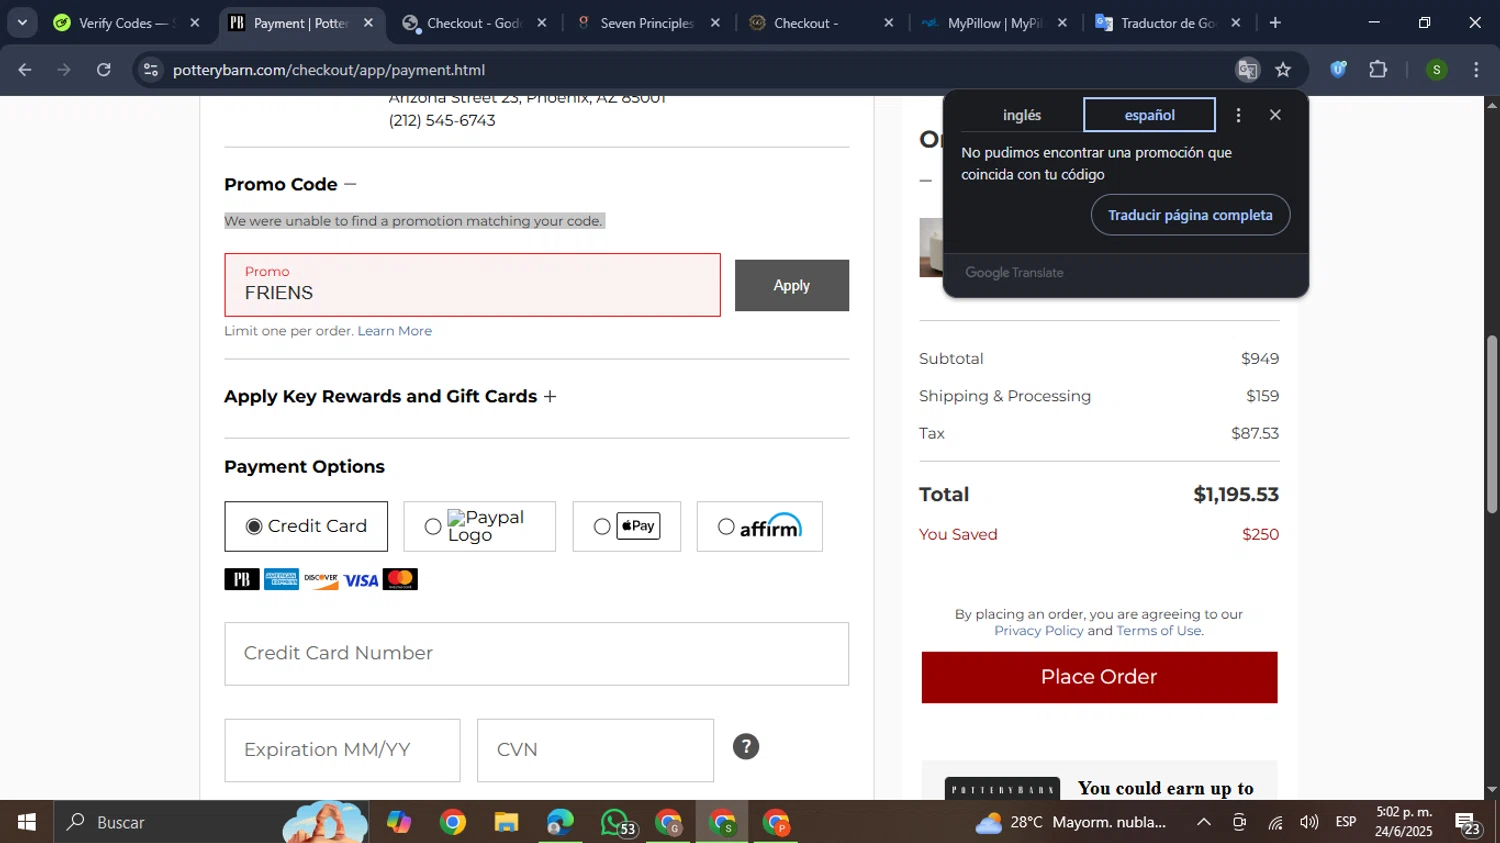Image resolution: width=1500 pixels, height=843 pixels.
Task: Open Microsoft Edge from the taskbar
Action: click(560, 822)
